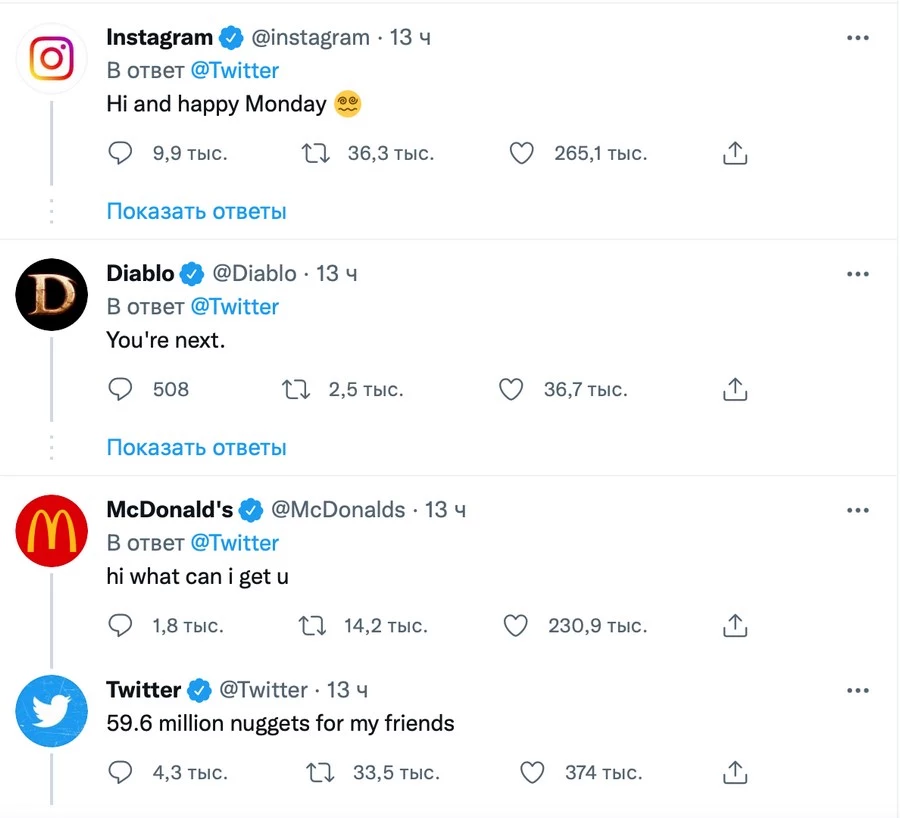
Task: Open the more options menu on Twitter's tweet
Action: 858,690
